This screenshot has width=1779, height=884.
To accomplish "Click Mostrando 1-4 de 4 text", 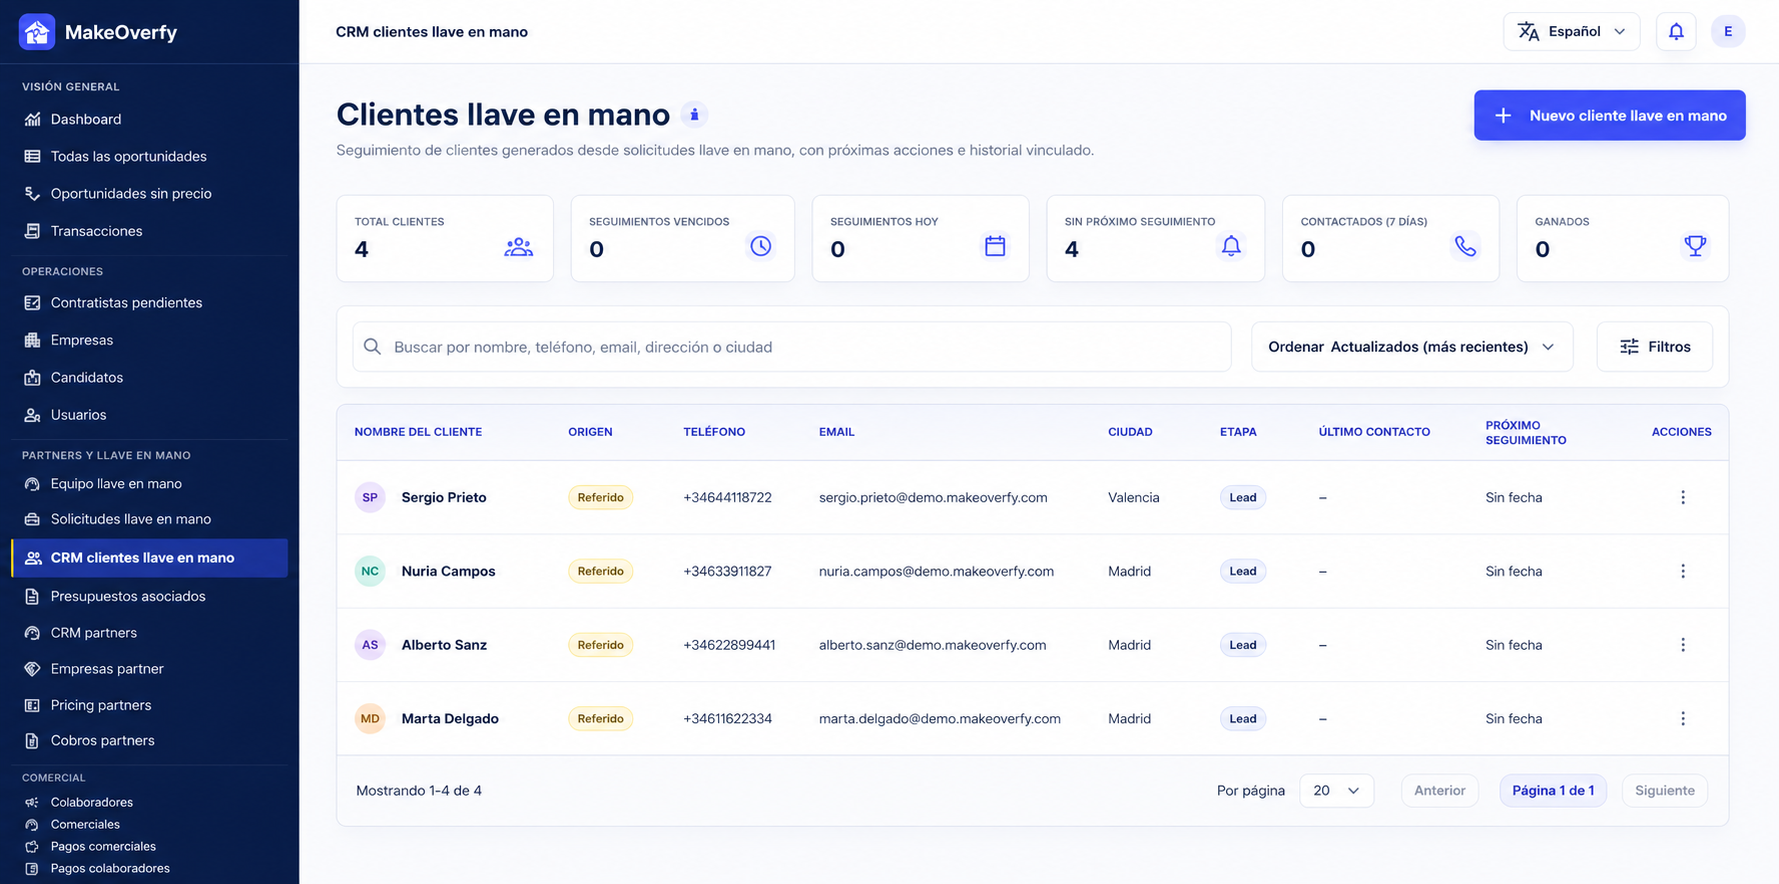I will [x=419, y=791].
